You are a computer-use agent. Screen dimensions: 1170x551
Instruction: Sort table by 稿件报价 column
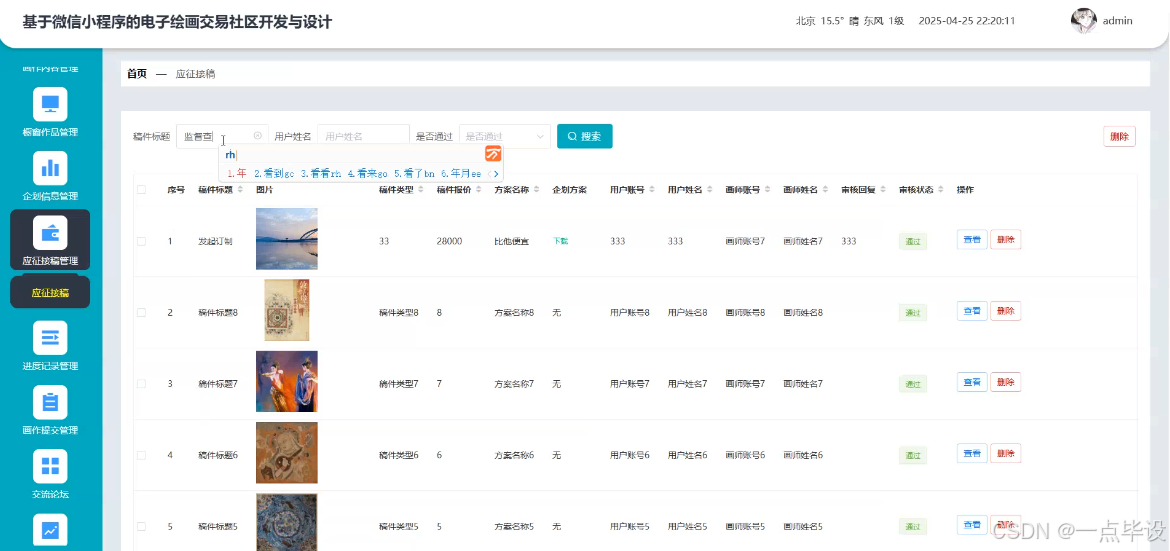(479, 190)
